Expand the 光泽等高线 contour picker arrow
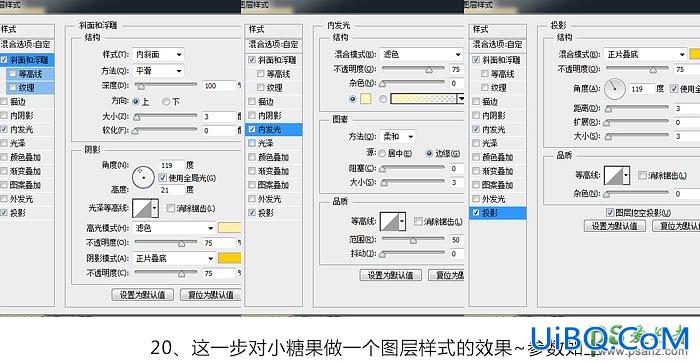Viewport: 700px width, 363px height. (155, 208)
